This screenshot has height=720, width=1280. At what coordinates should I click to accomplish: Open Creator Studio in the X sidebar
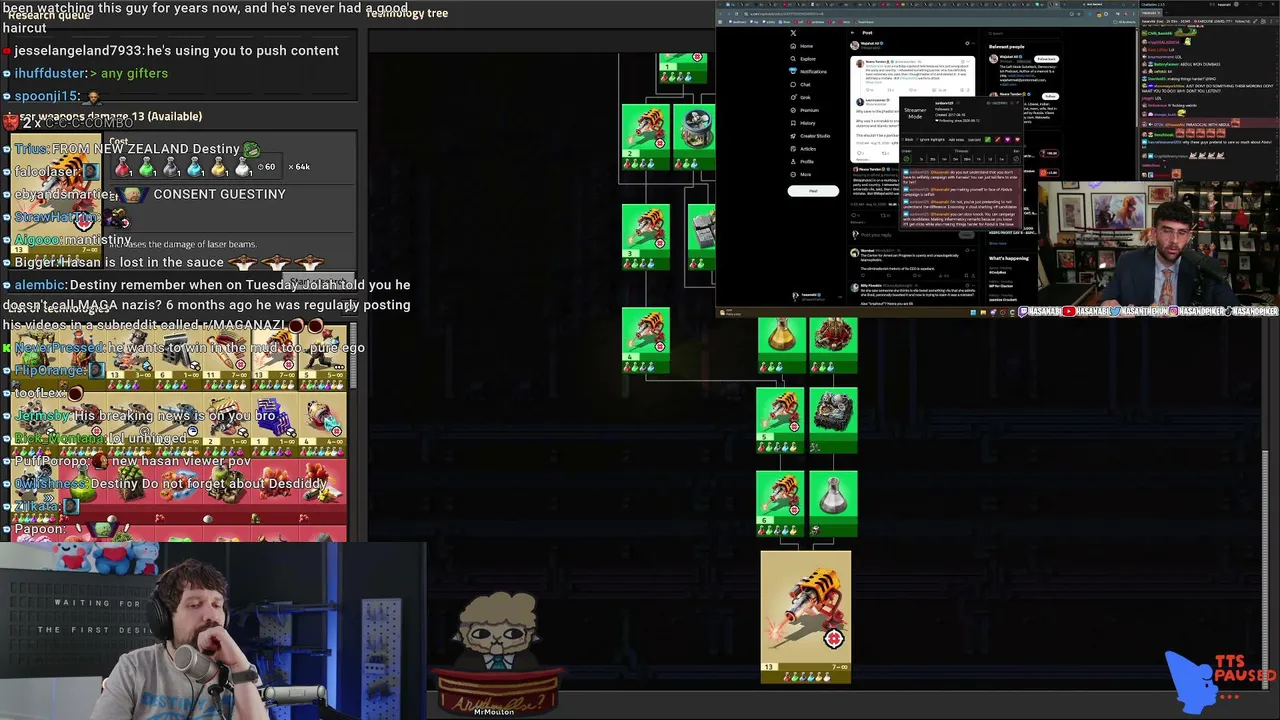tap(814, 136)
